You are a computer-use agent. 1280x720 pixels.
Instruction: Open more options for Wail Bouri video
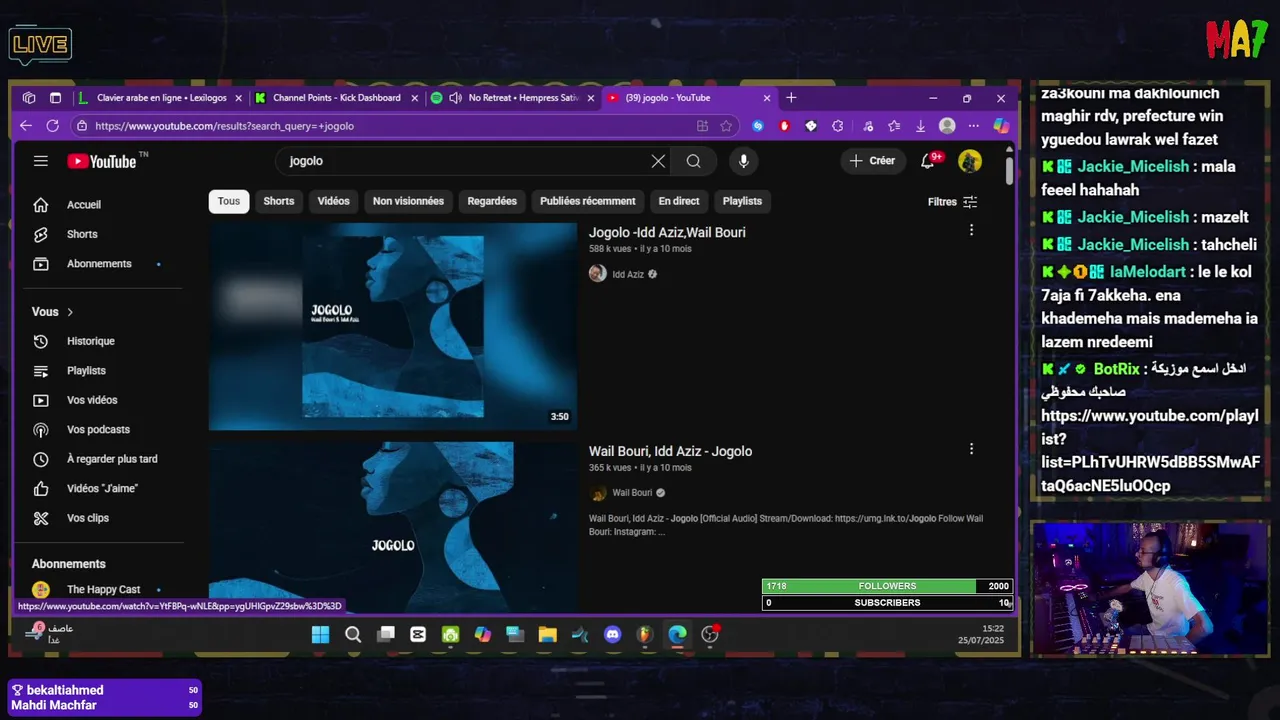click(971, 449)
